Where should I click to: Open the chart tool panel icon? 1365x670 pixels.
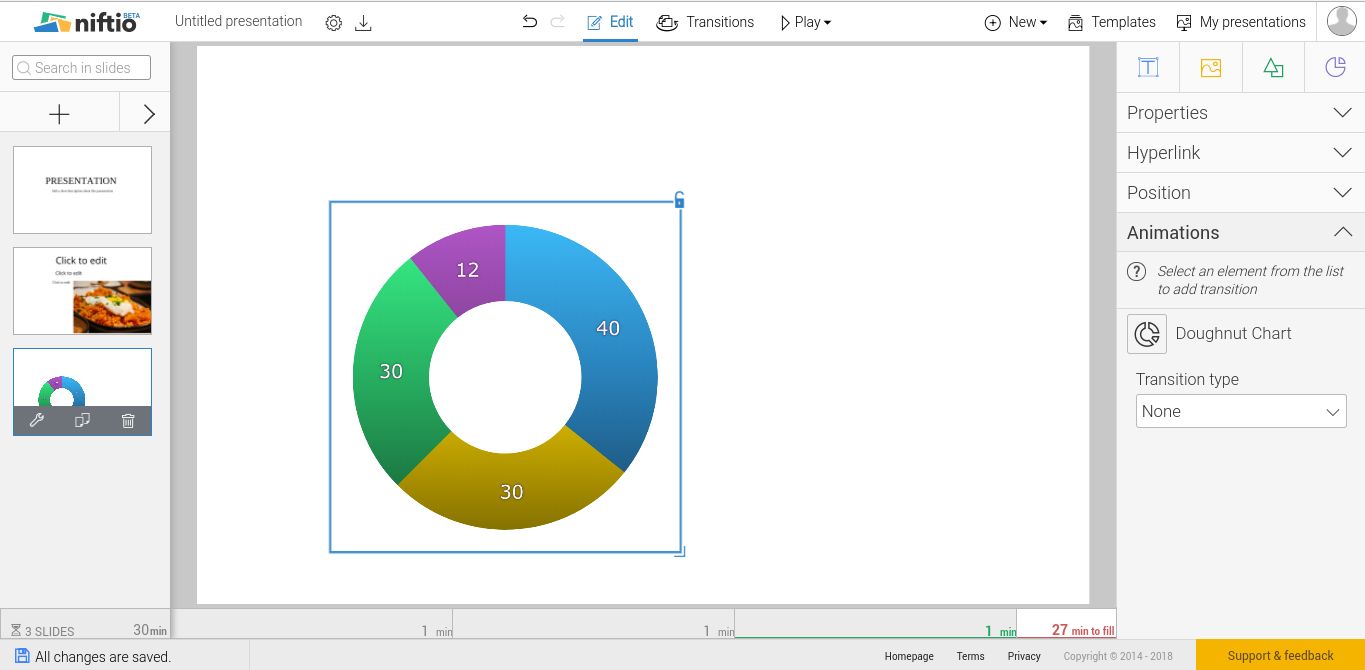(x=1335, y=68)
